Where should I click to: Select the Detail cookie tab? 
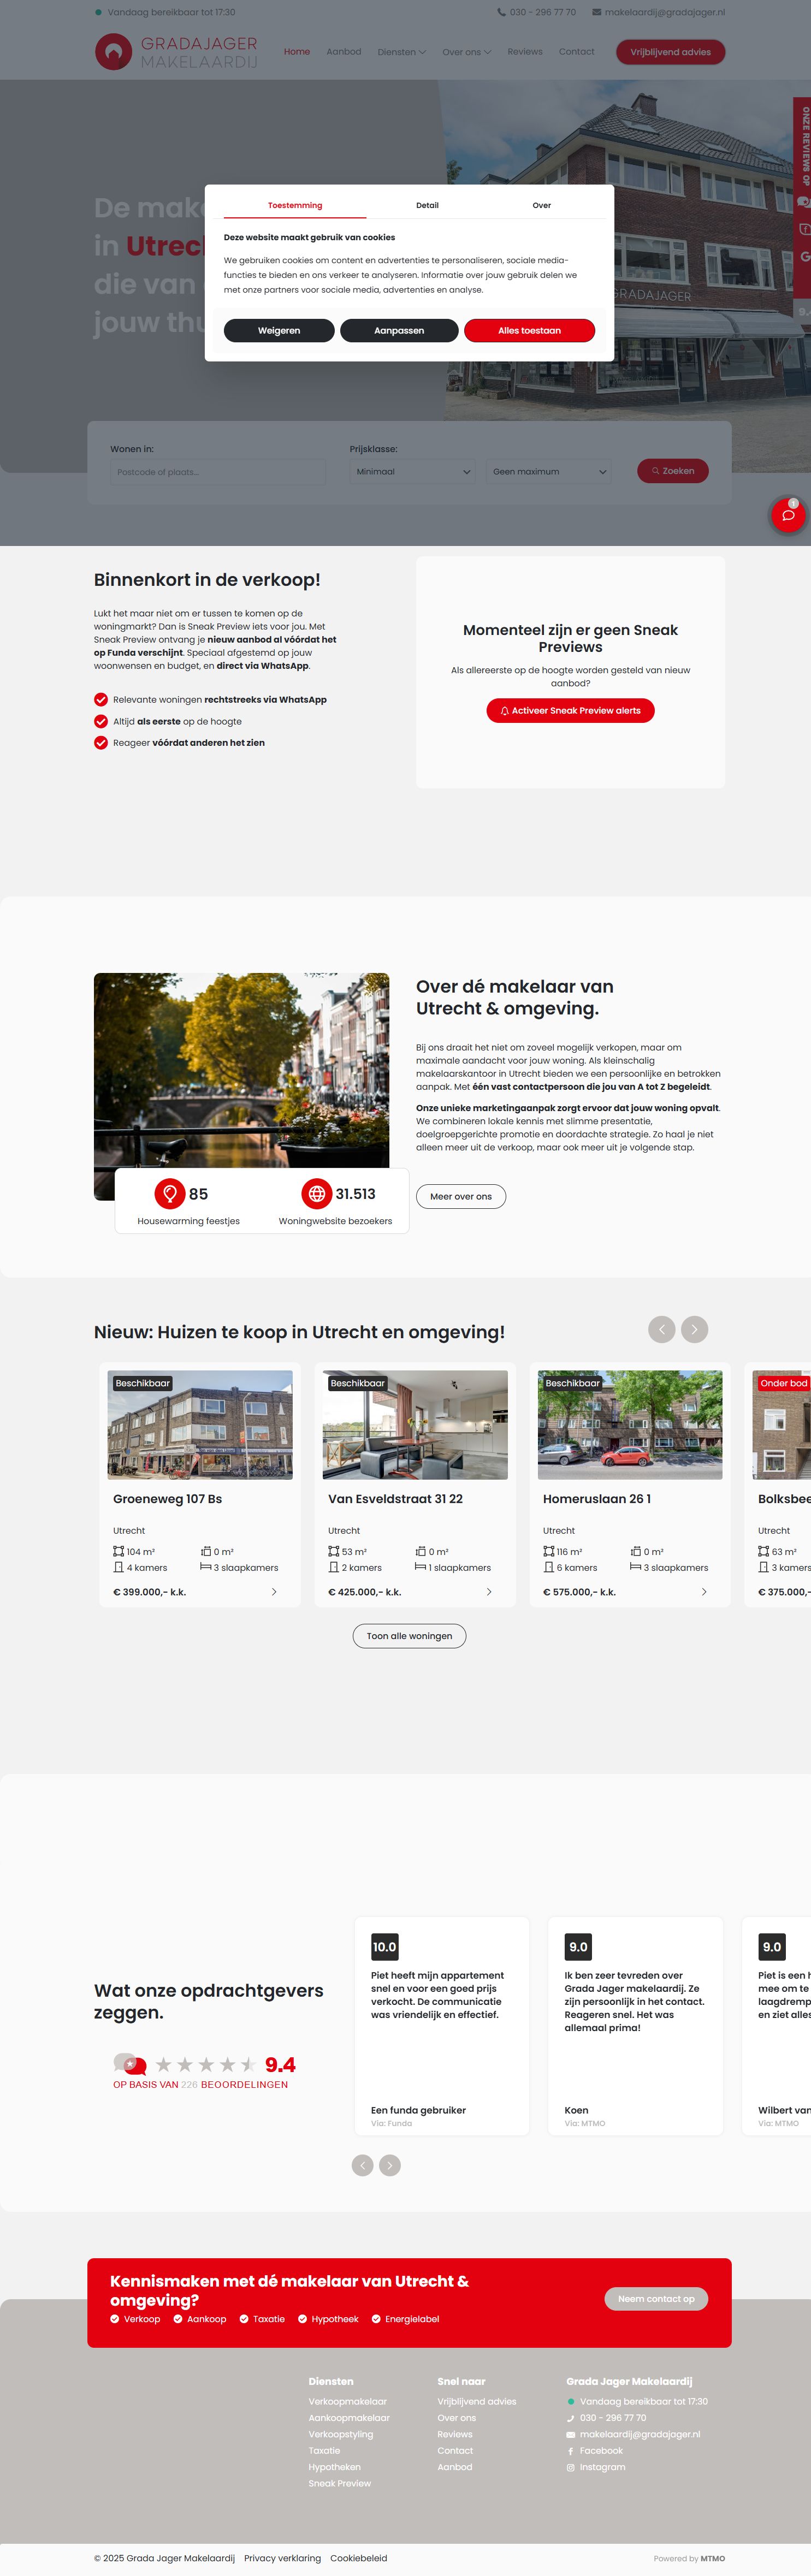click(427, 205)
